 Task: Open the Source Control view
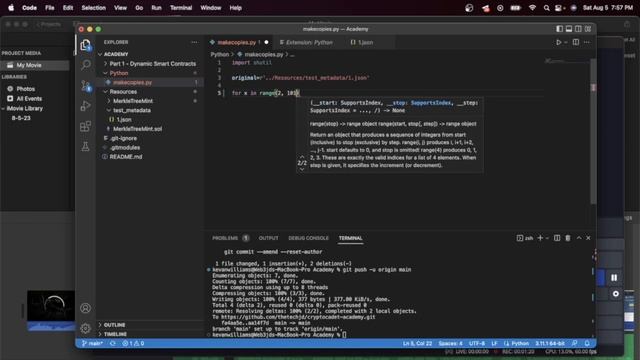(86, 85)
